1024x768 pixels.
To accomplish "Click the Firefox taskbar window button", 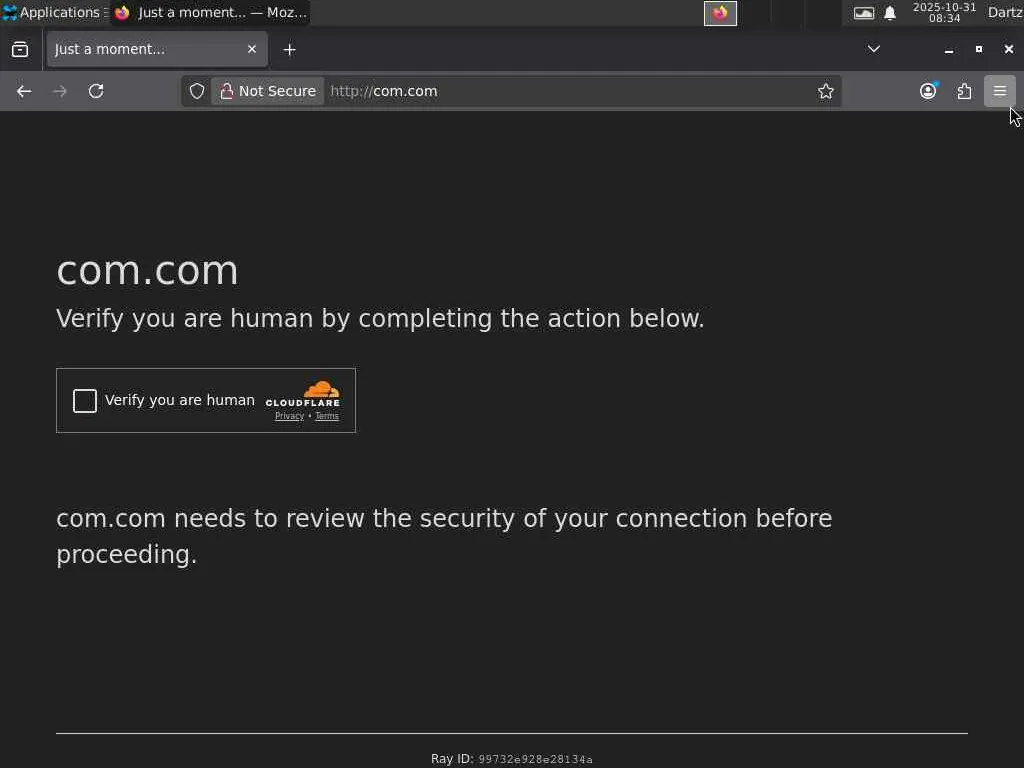I will point(210,12).
